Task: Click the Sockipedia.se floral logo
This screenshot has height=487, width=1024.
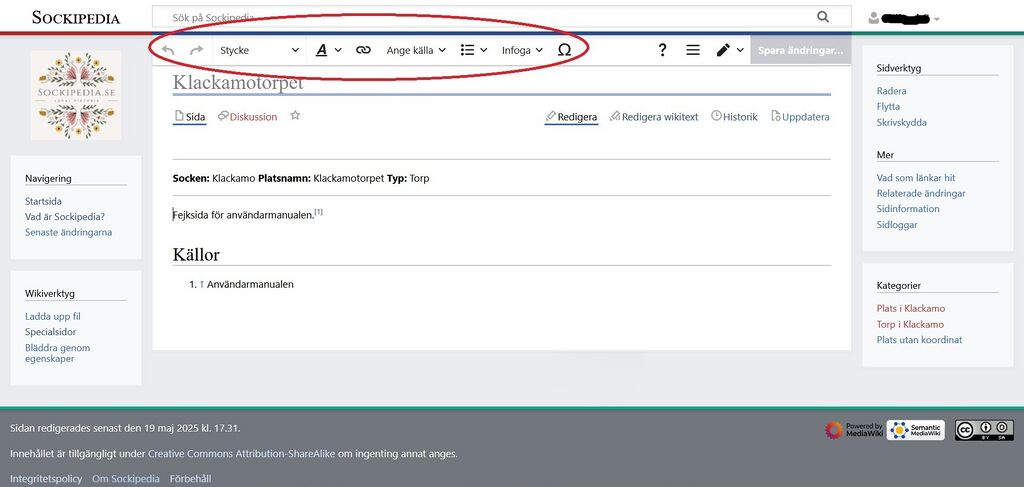Action: 76,95
